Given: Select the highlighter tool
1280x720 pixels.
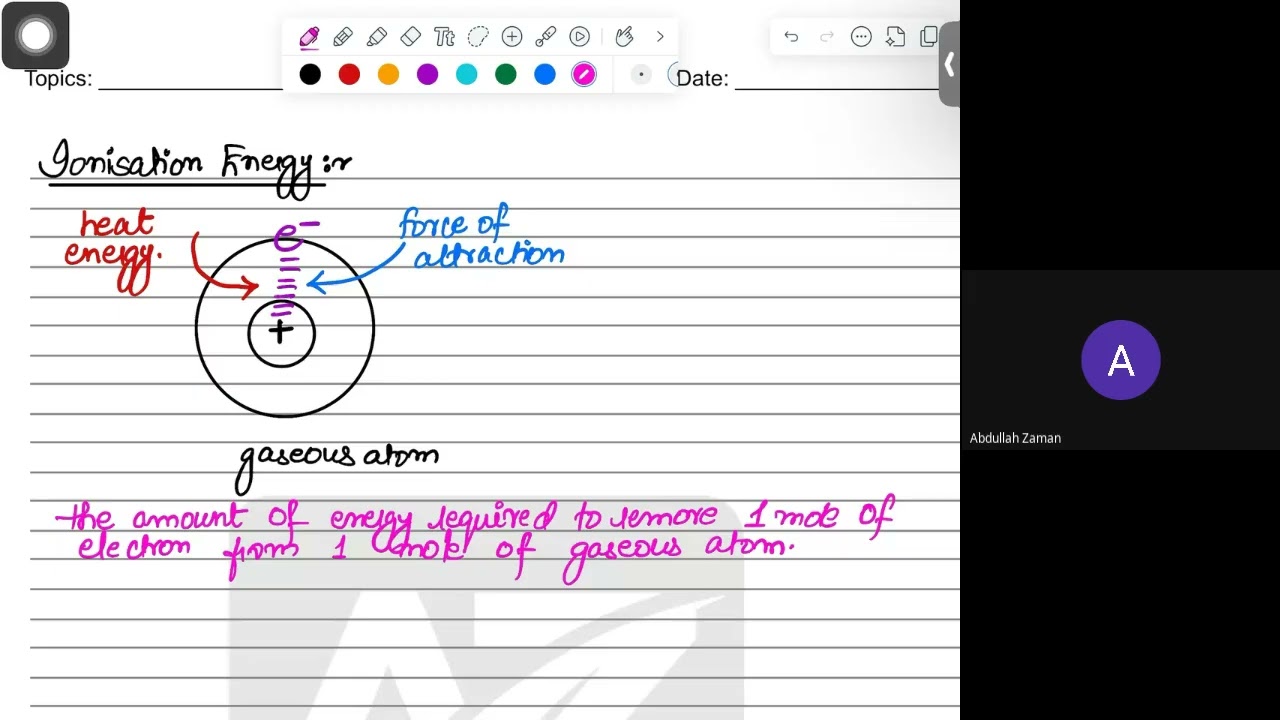Looking at the screenshot, I should (x=377, y=37).
